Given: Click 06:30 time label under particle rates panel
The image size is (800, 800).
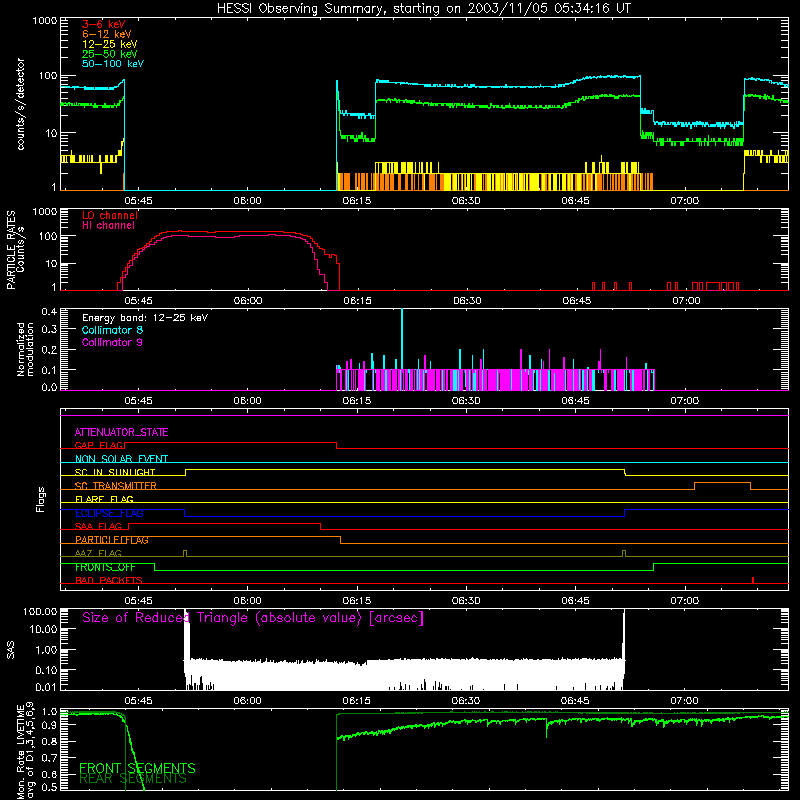Looking at the screenshot, I should (467, 301).
